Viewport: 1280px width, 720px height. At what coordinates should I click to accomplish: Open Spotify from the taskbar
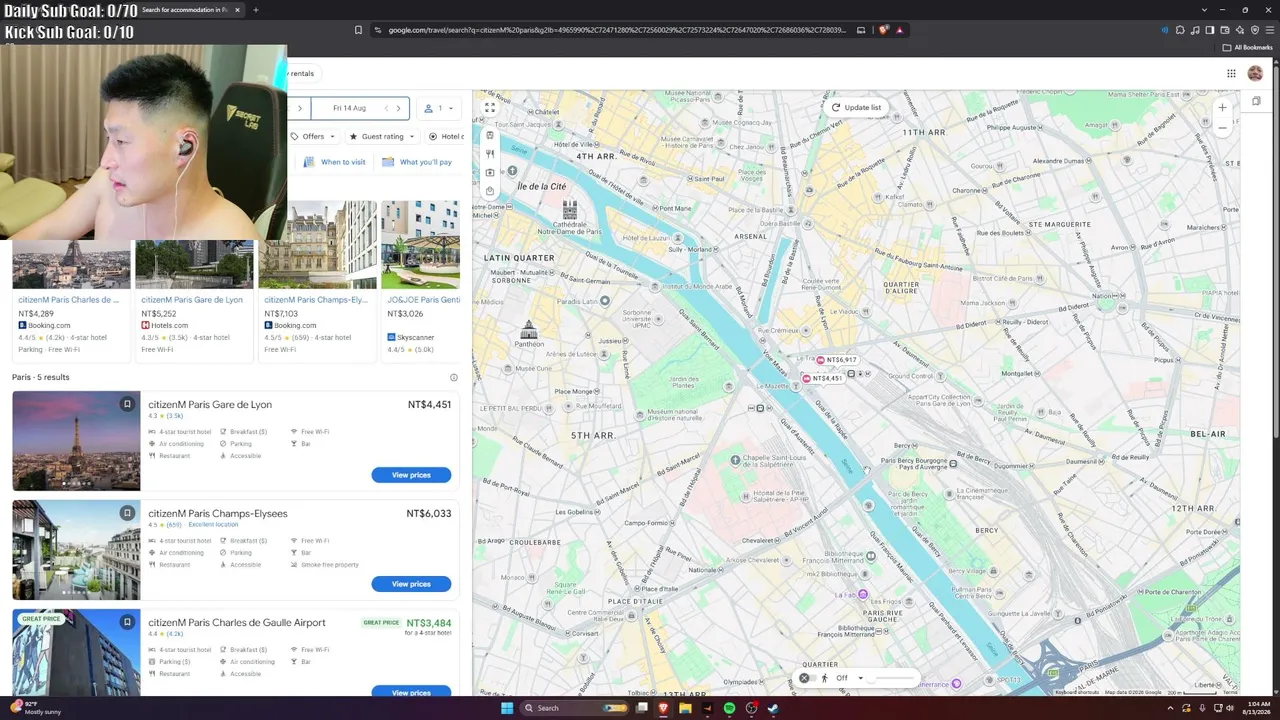click(x=729, y=708)
